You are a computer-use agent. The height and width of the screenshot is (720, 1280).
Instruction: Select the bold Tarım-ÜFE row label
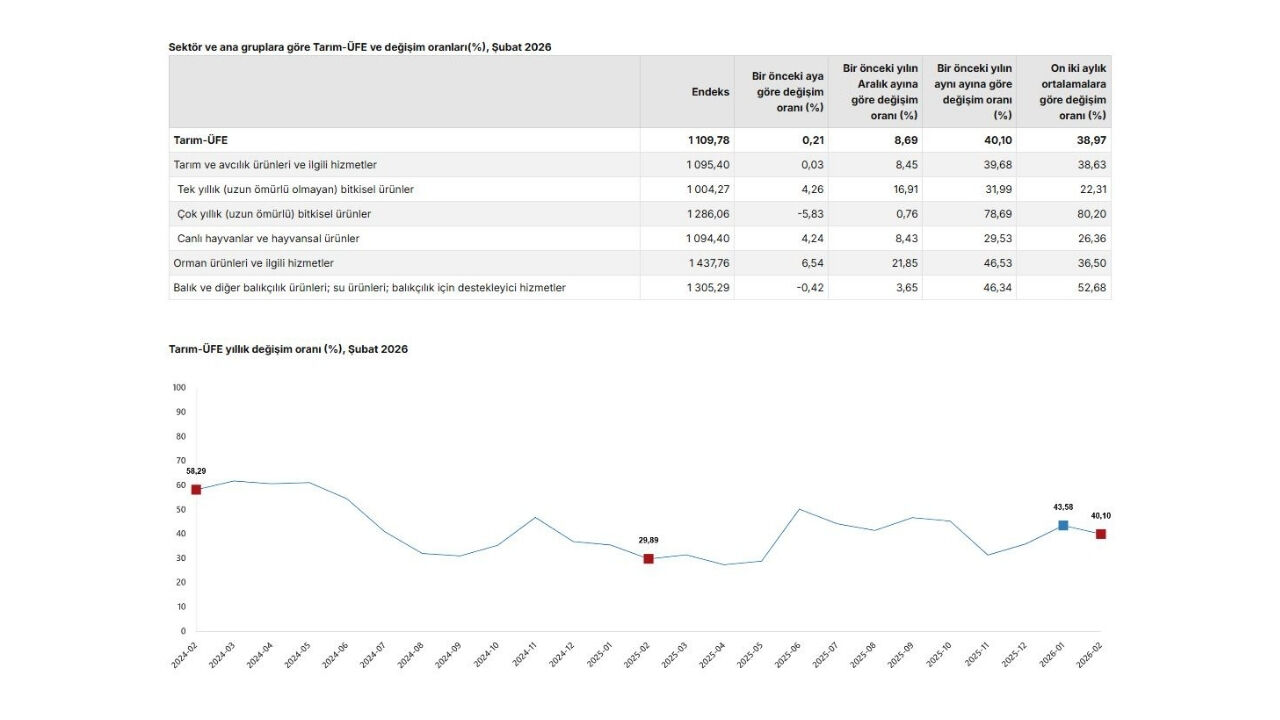coord(201,140)
